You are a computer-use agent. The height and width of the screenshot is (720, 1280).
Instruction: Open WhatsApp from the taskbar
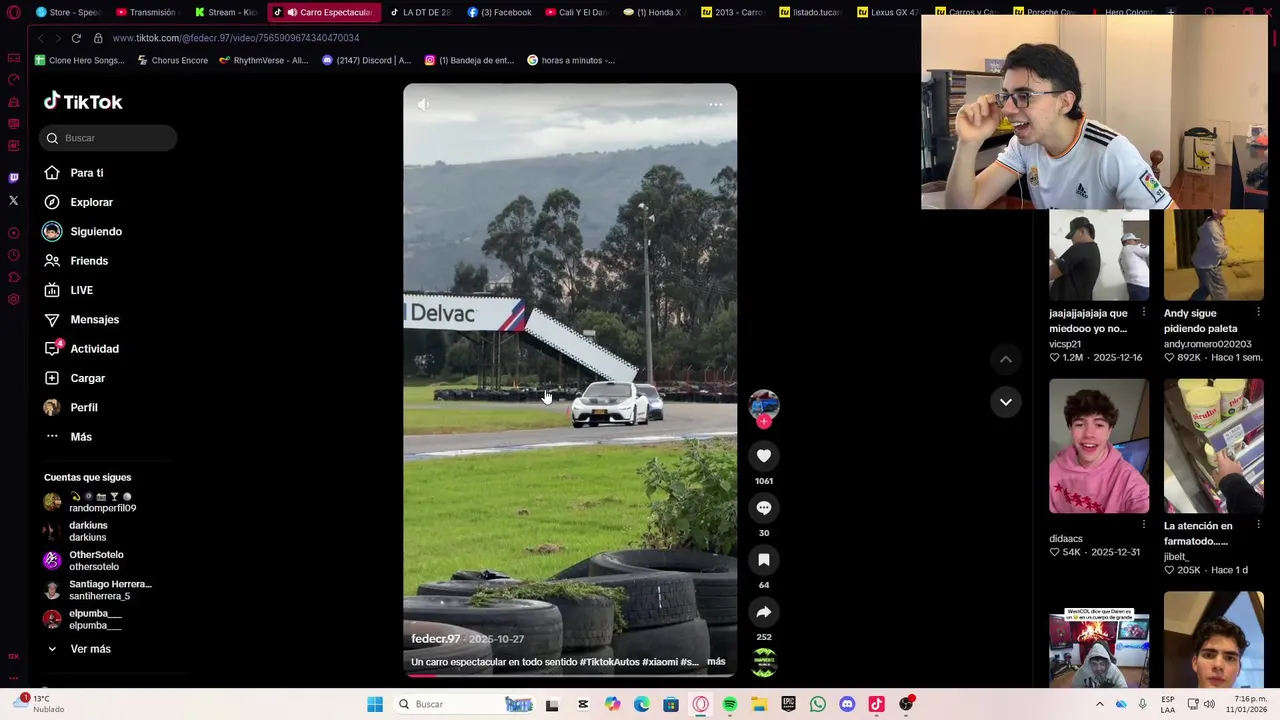[x=818, y=704]
